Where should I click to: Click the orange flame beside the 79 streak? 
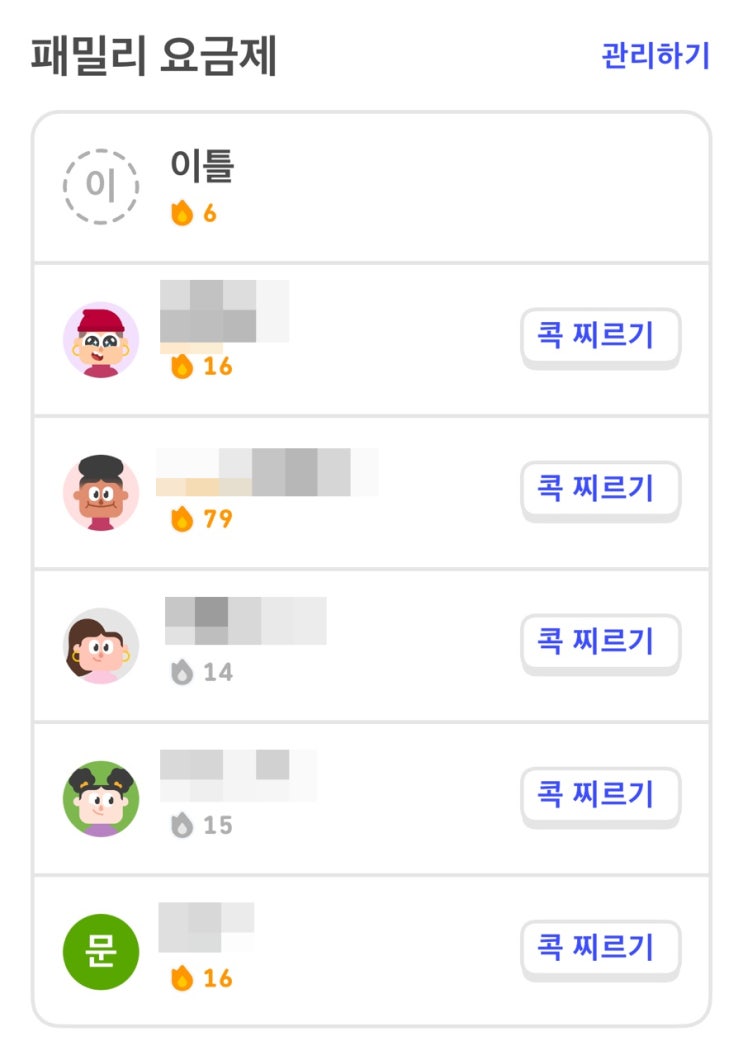click(x=181, y=519)
